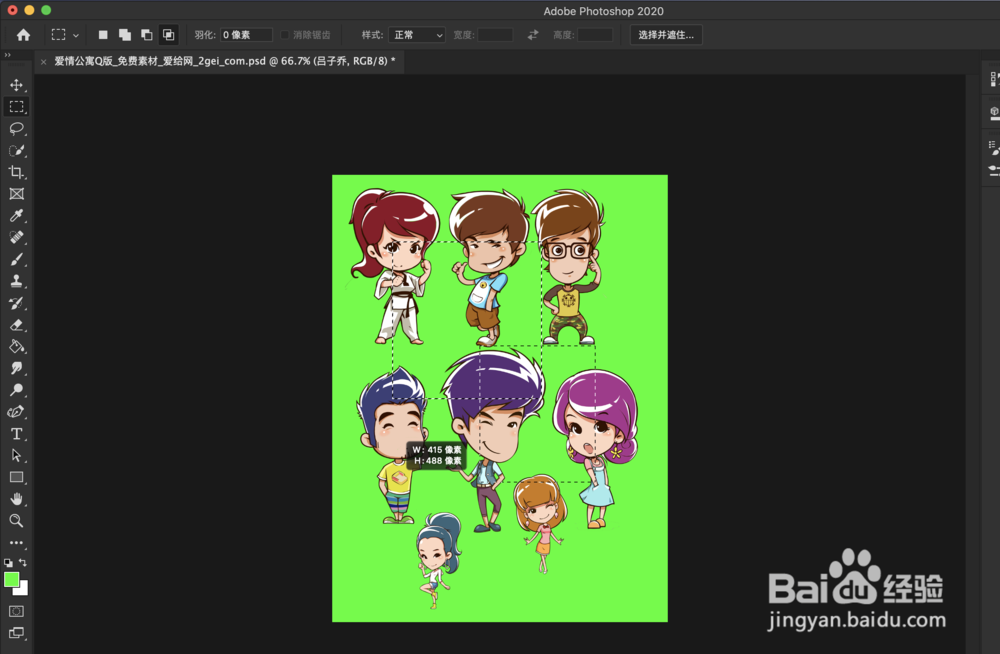Select the Horizontal Type tool
1000x654 pixels.
17,434
